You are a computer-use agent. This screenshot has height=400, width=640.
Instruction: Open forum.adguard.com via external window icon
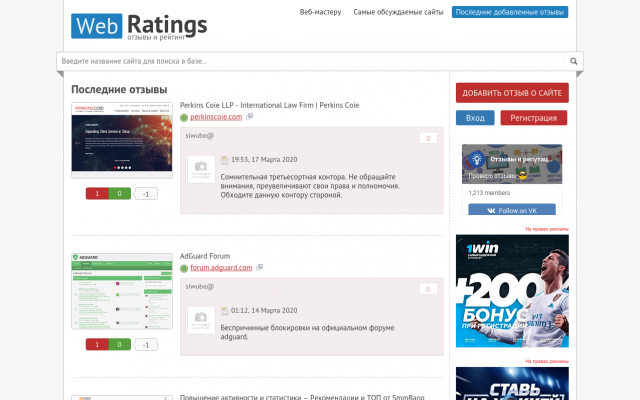pos(259,267)
